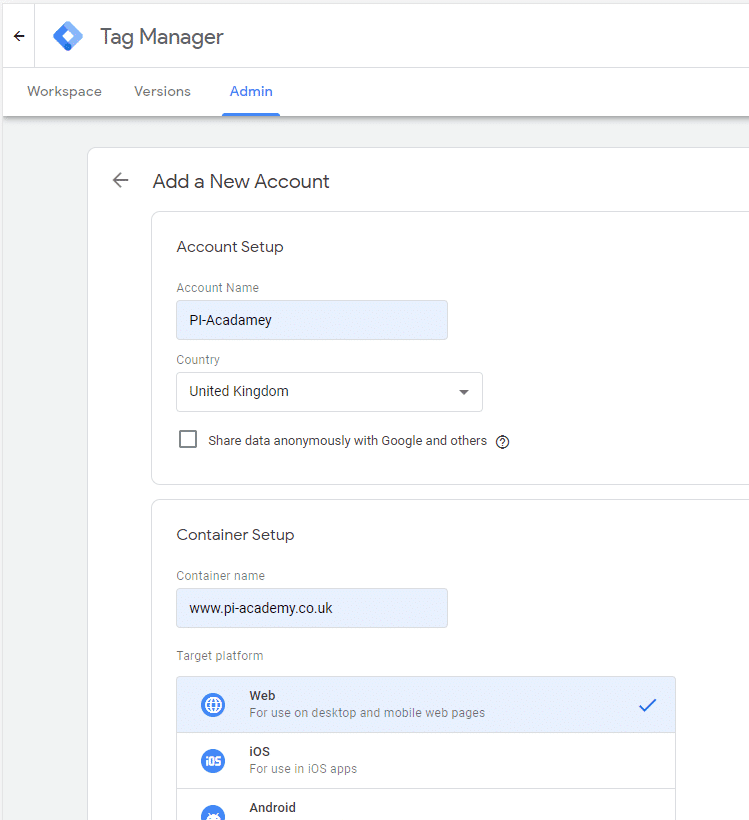Click the Tag Manager title text
The width and height of the screenshot is (749, 820).
162,37
